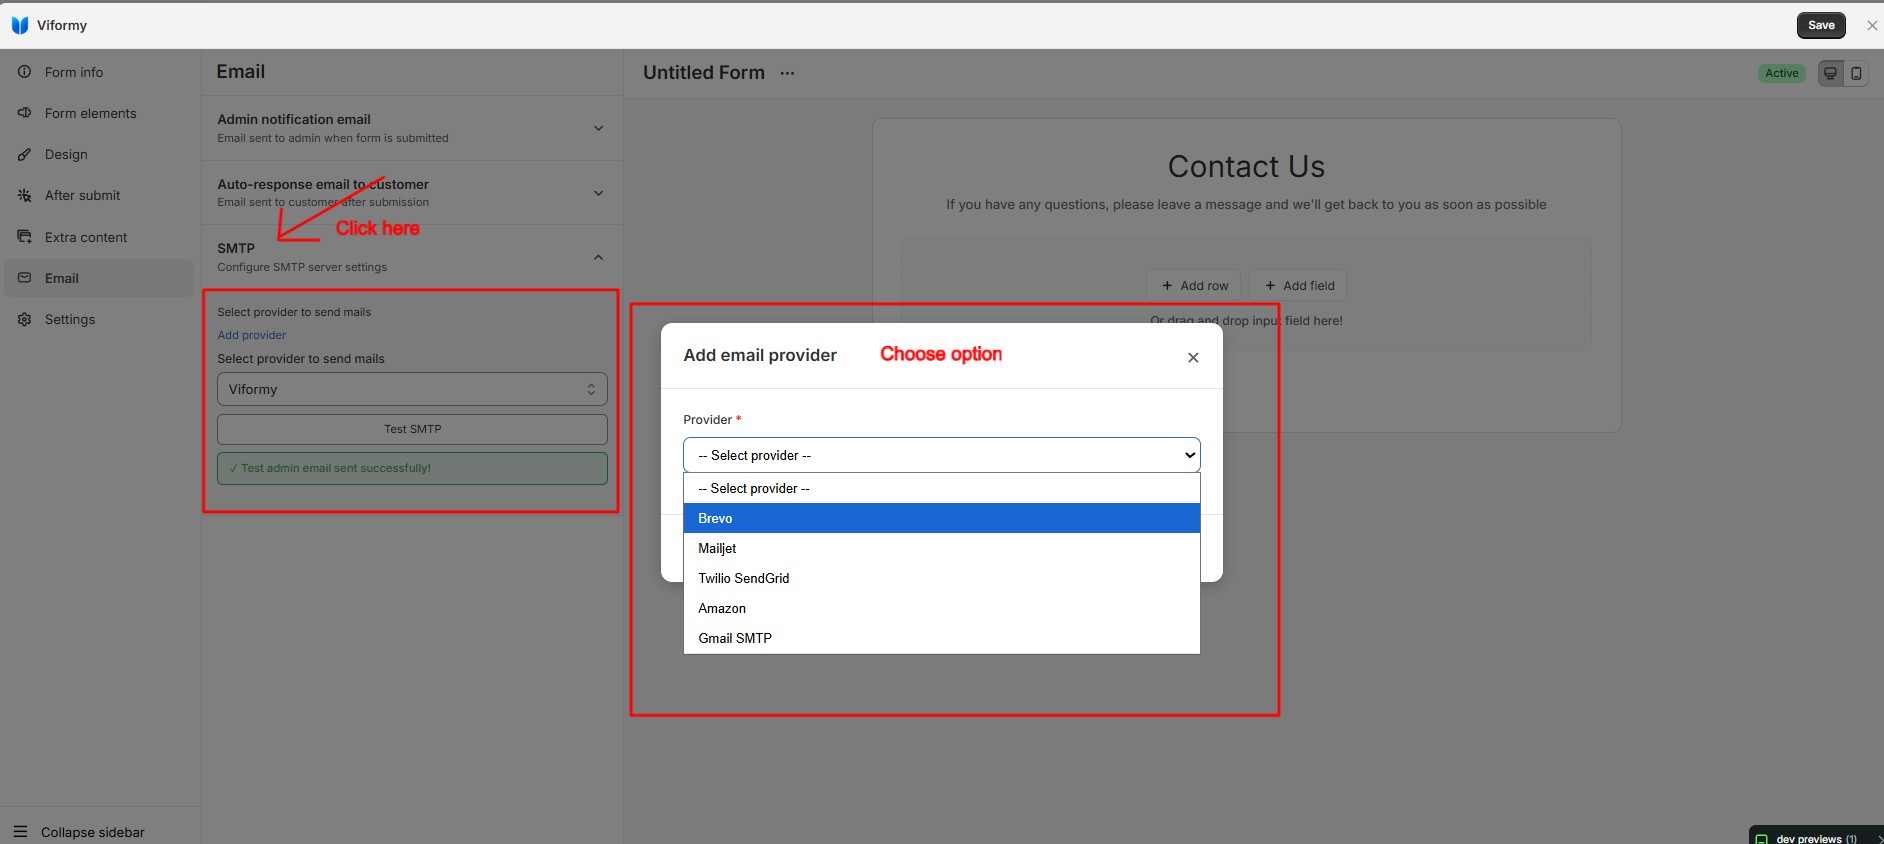Select Gmail SMTP from provider list
The image size is (1884, 844).
point(941,638)
